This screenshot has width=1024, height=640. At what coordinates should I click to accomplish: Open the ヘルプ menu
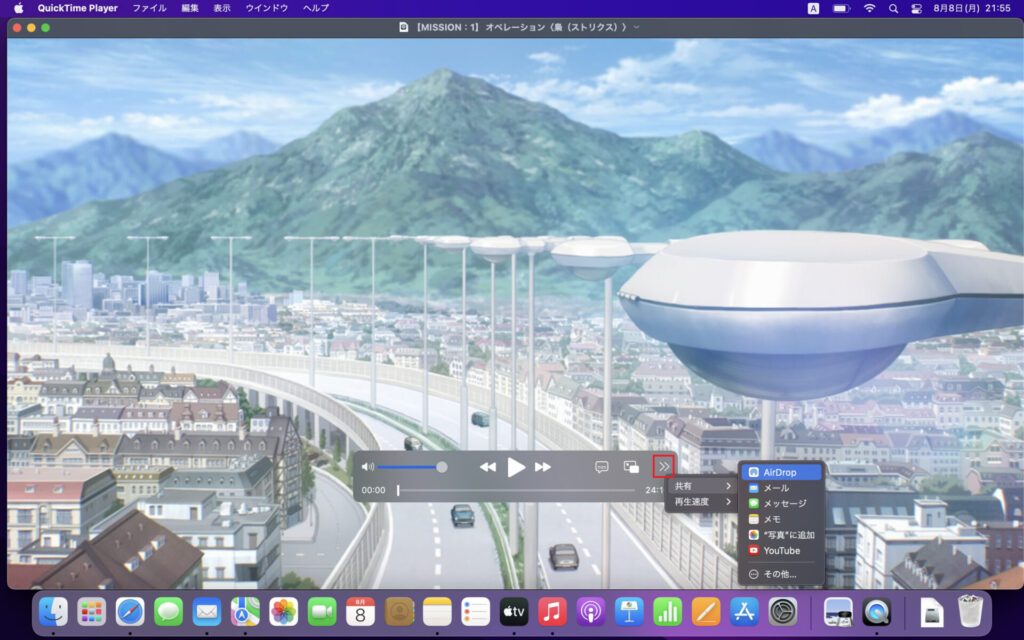316,8
